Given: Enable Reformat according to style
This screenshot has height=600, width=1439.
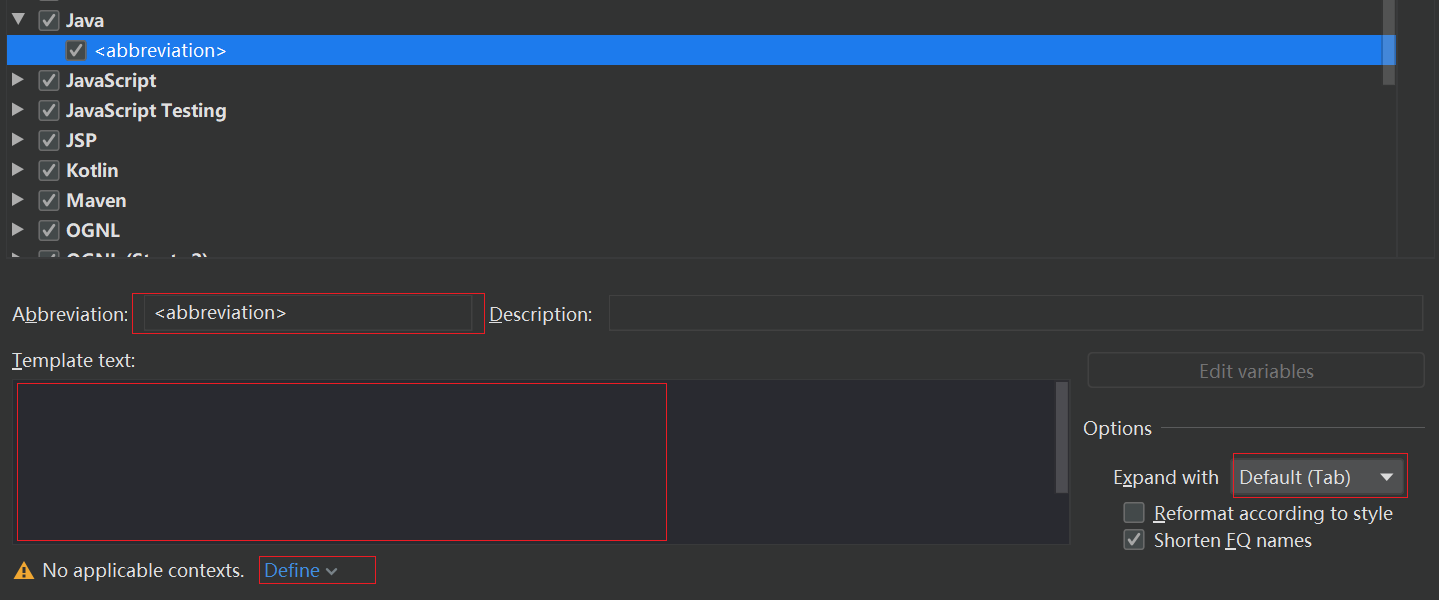Looking at the screenshot, I should pos(1134,513).
